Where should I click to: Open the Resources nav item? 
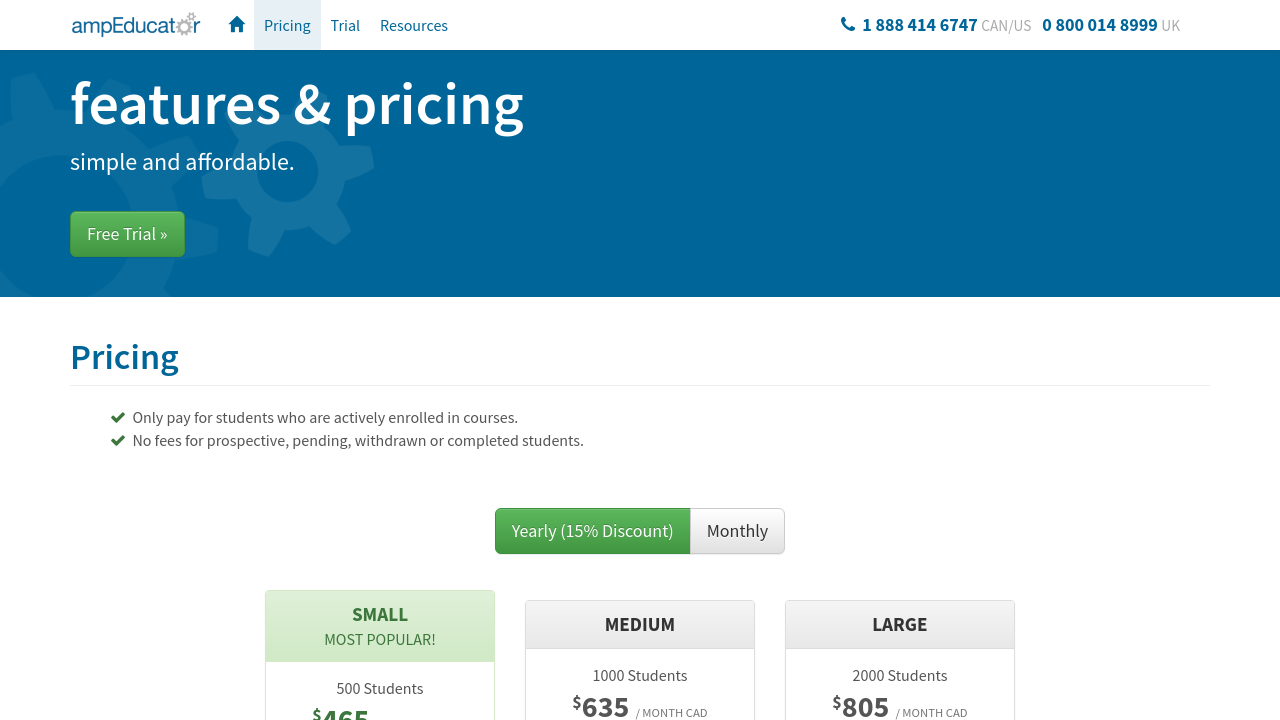[x=414, y=25]
